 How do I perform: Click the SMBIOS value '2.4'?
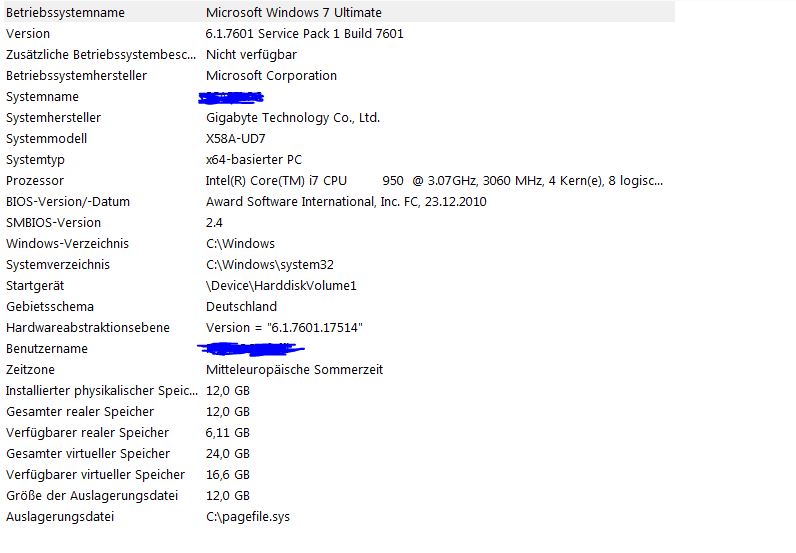click(x=214, y=222)
